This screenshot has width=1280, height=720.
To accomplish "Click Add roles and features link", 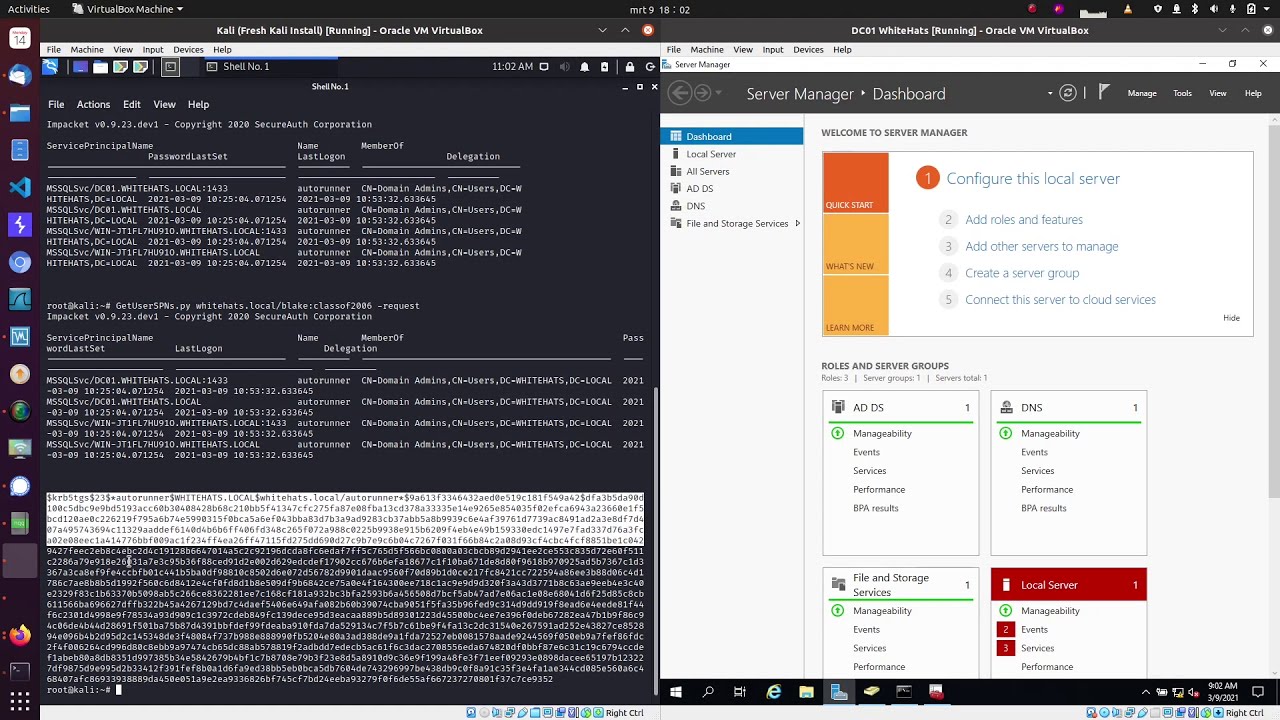I will [x=1023, y=219].
